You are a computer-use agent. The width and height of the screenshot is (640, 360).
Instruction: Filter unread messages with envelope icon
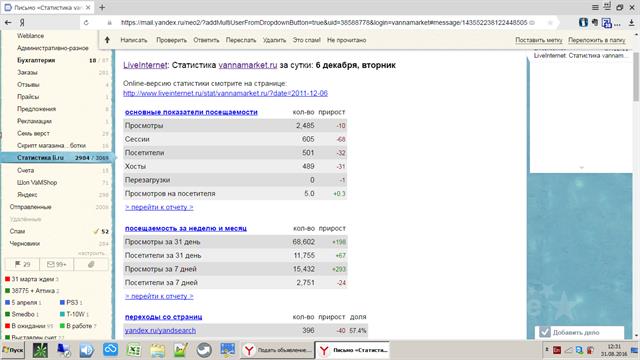click(x=57, y=264)
